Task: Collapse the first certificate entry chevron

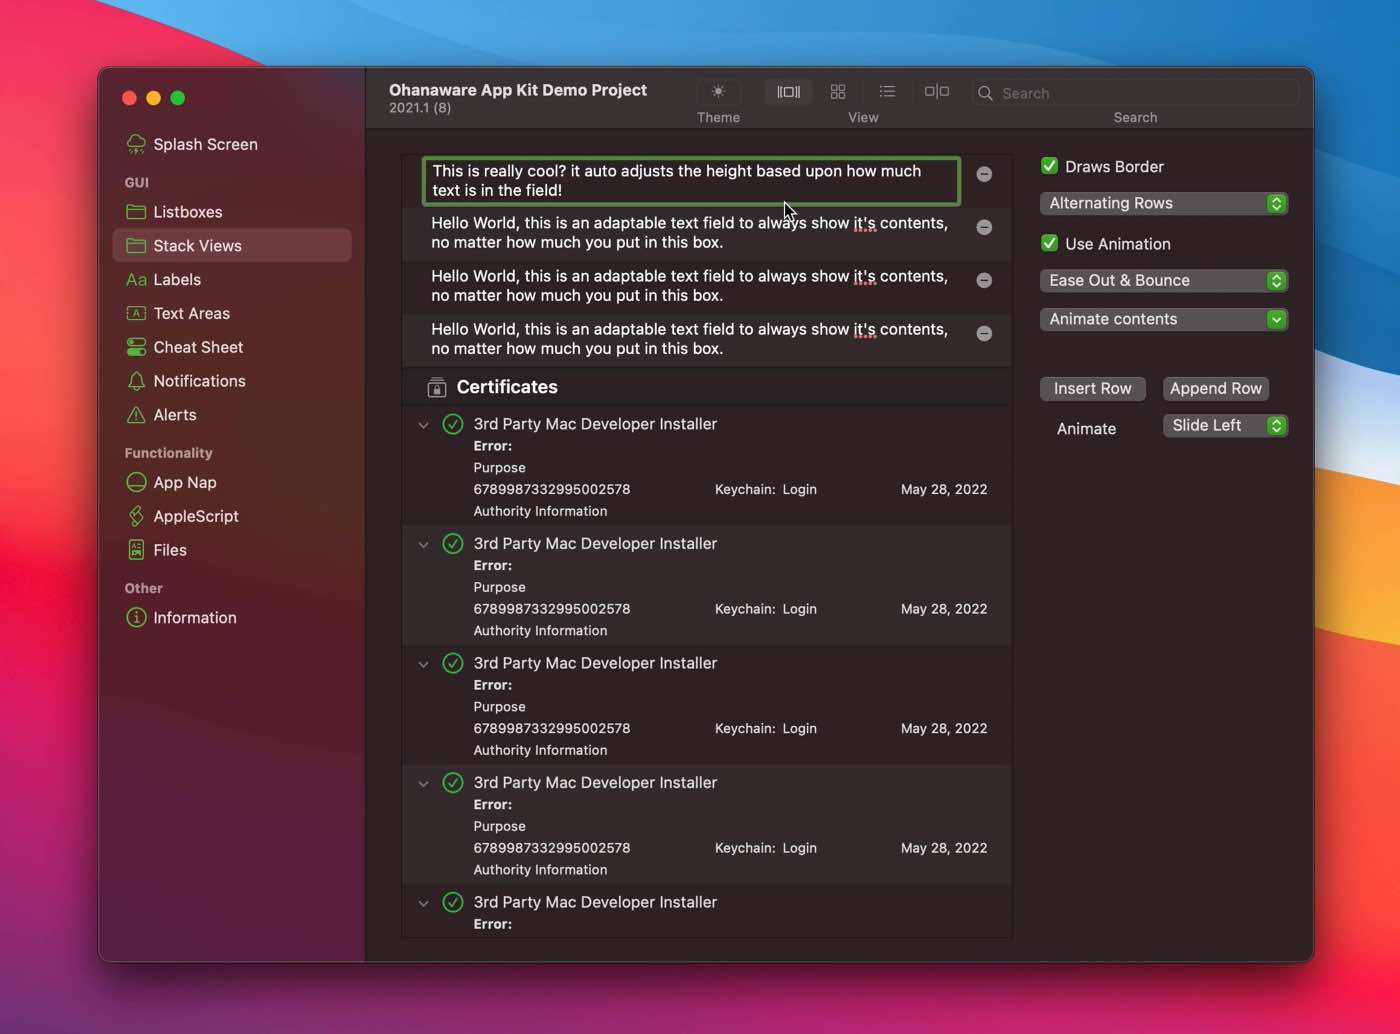Action: coord(424,425)
